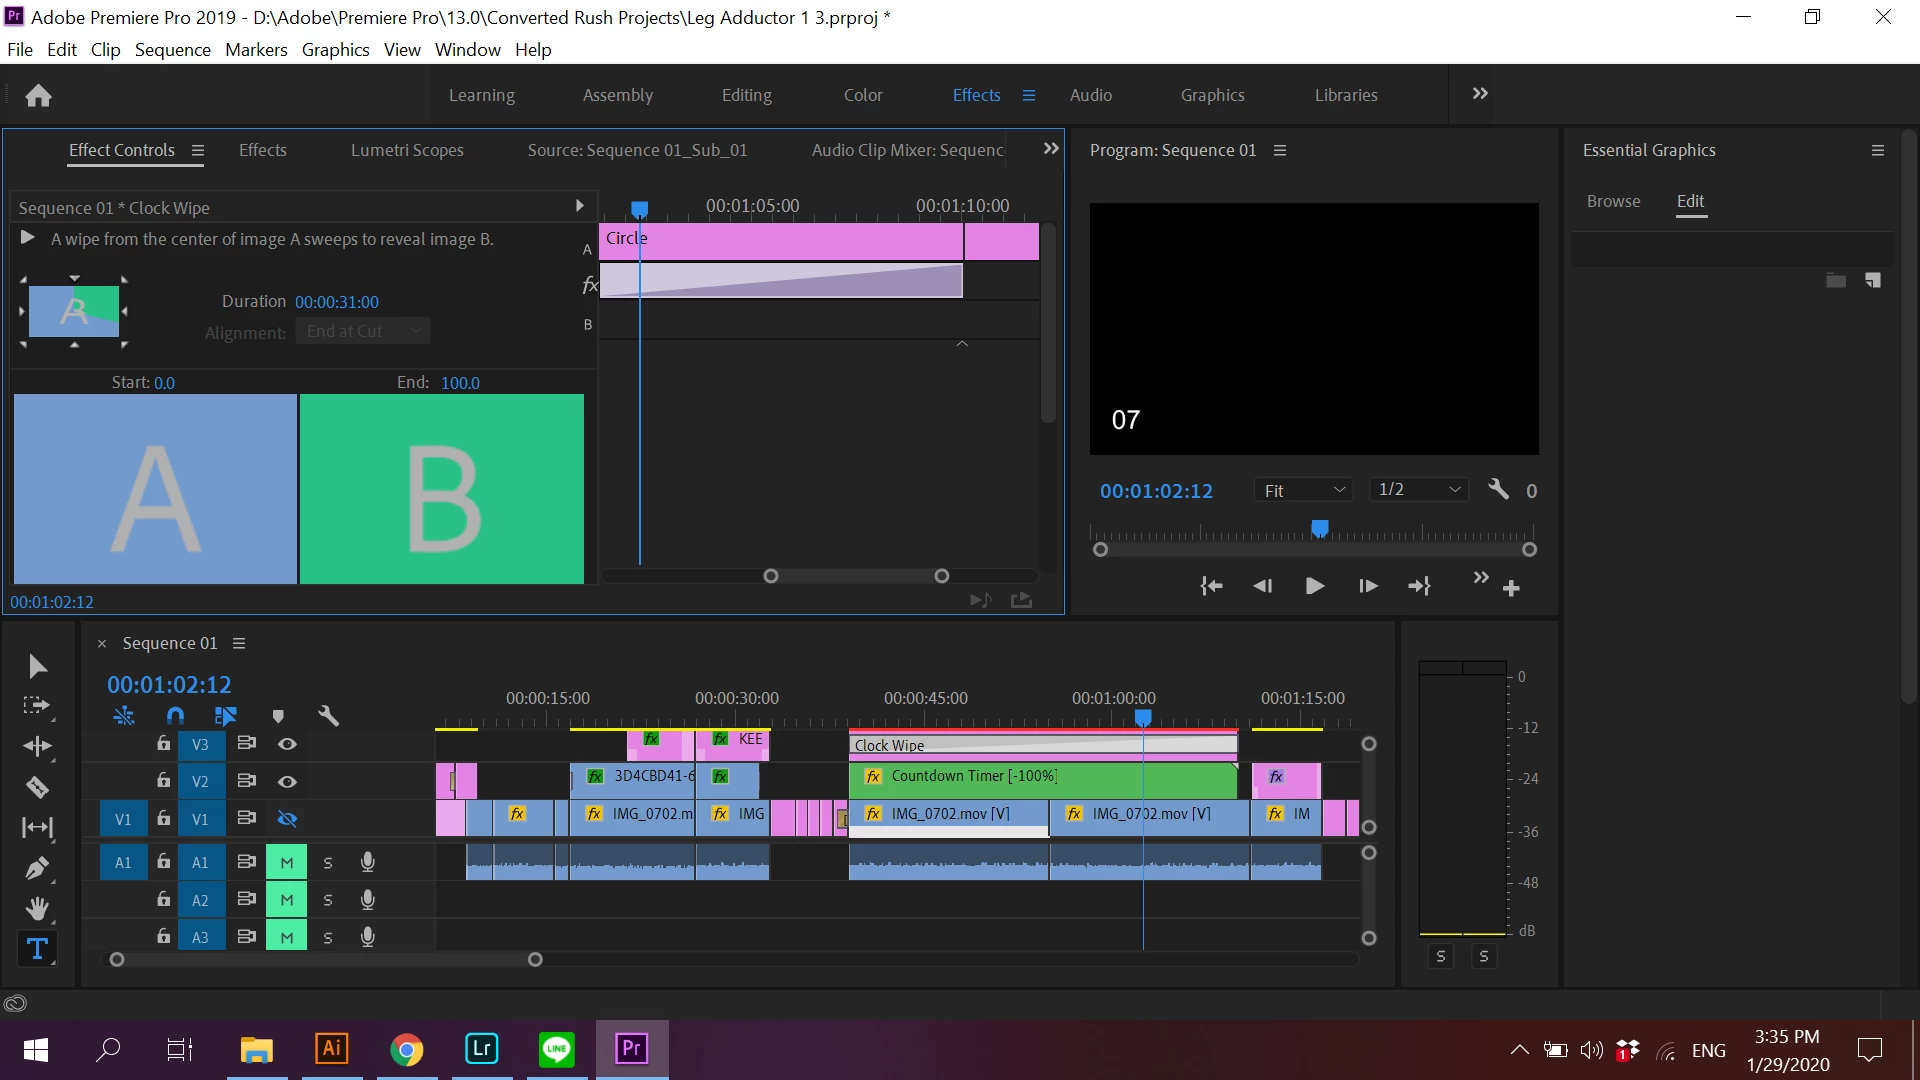Select the Slip tool
This screenshot has width=1920, height=1080.
pyautogui.click(x=37, y=827)
